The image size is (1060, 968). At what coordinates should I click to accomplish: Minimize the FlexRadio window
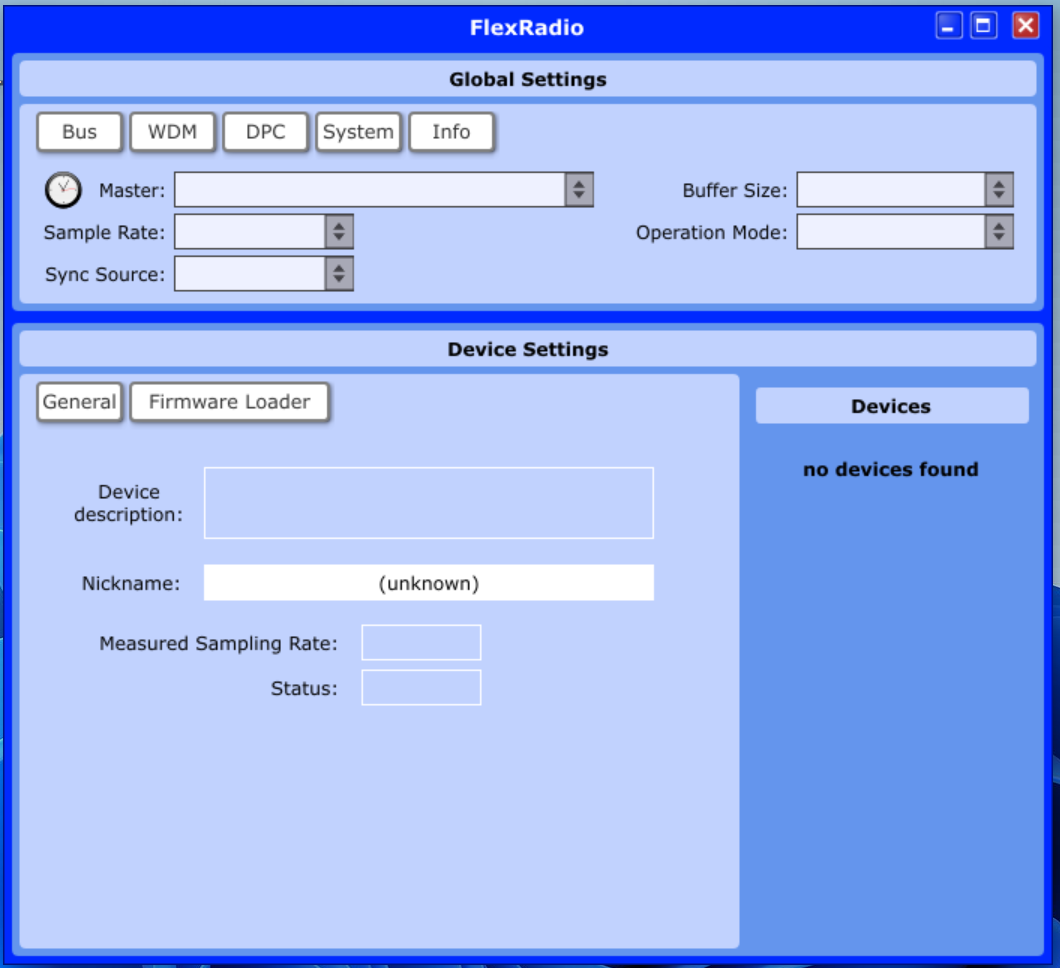pos(948,26)
